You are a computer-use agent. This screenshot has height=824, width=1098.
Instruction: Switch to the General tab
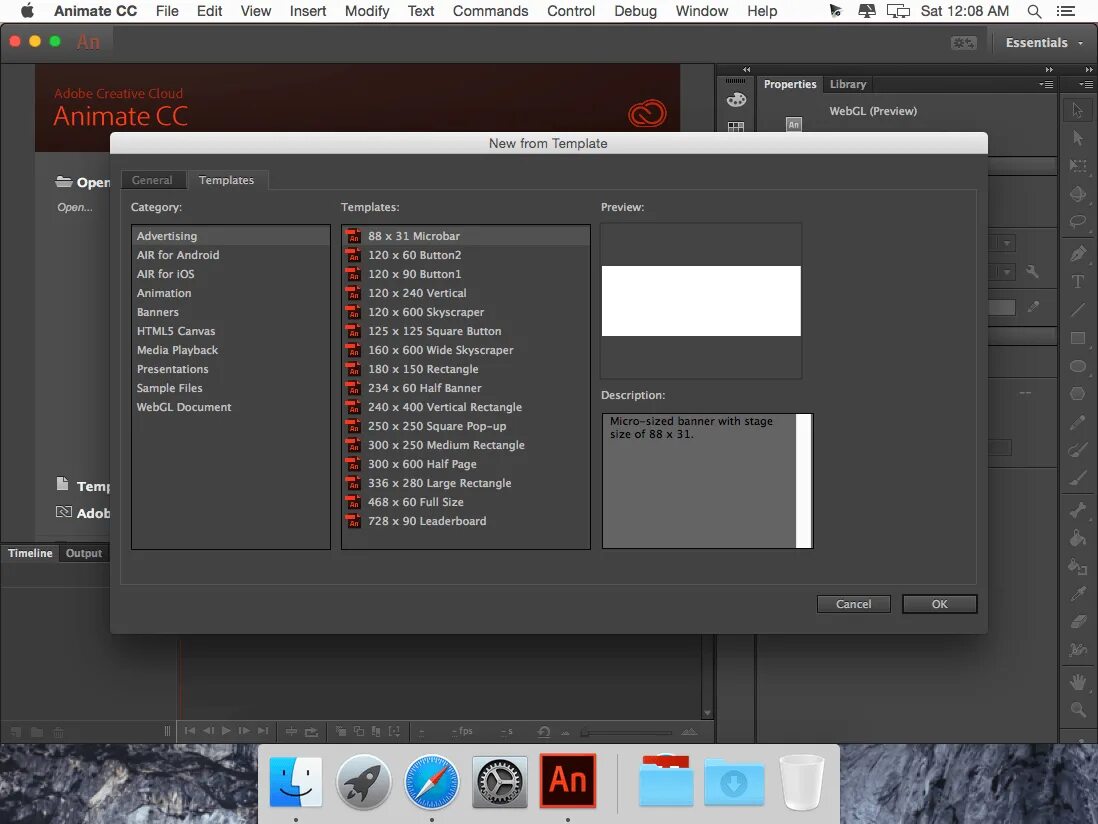[152, 180]
